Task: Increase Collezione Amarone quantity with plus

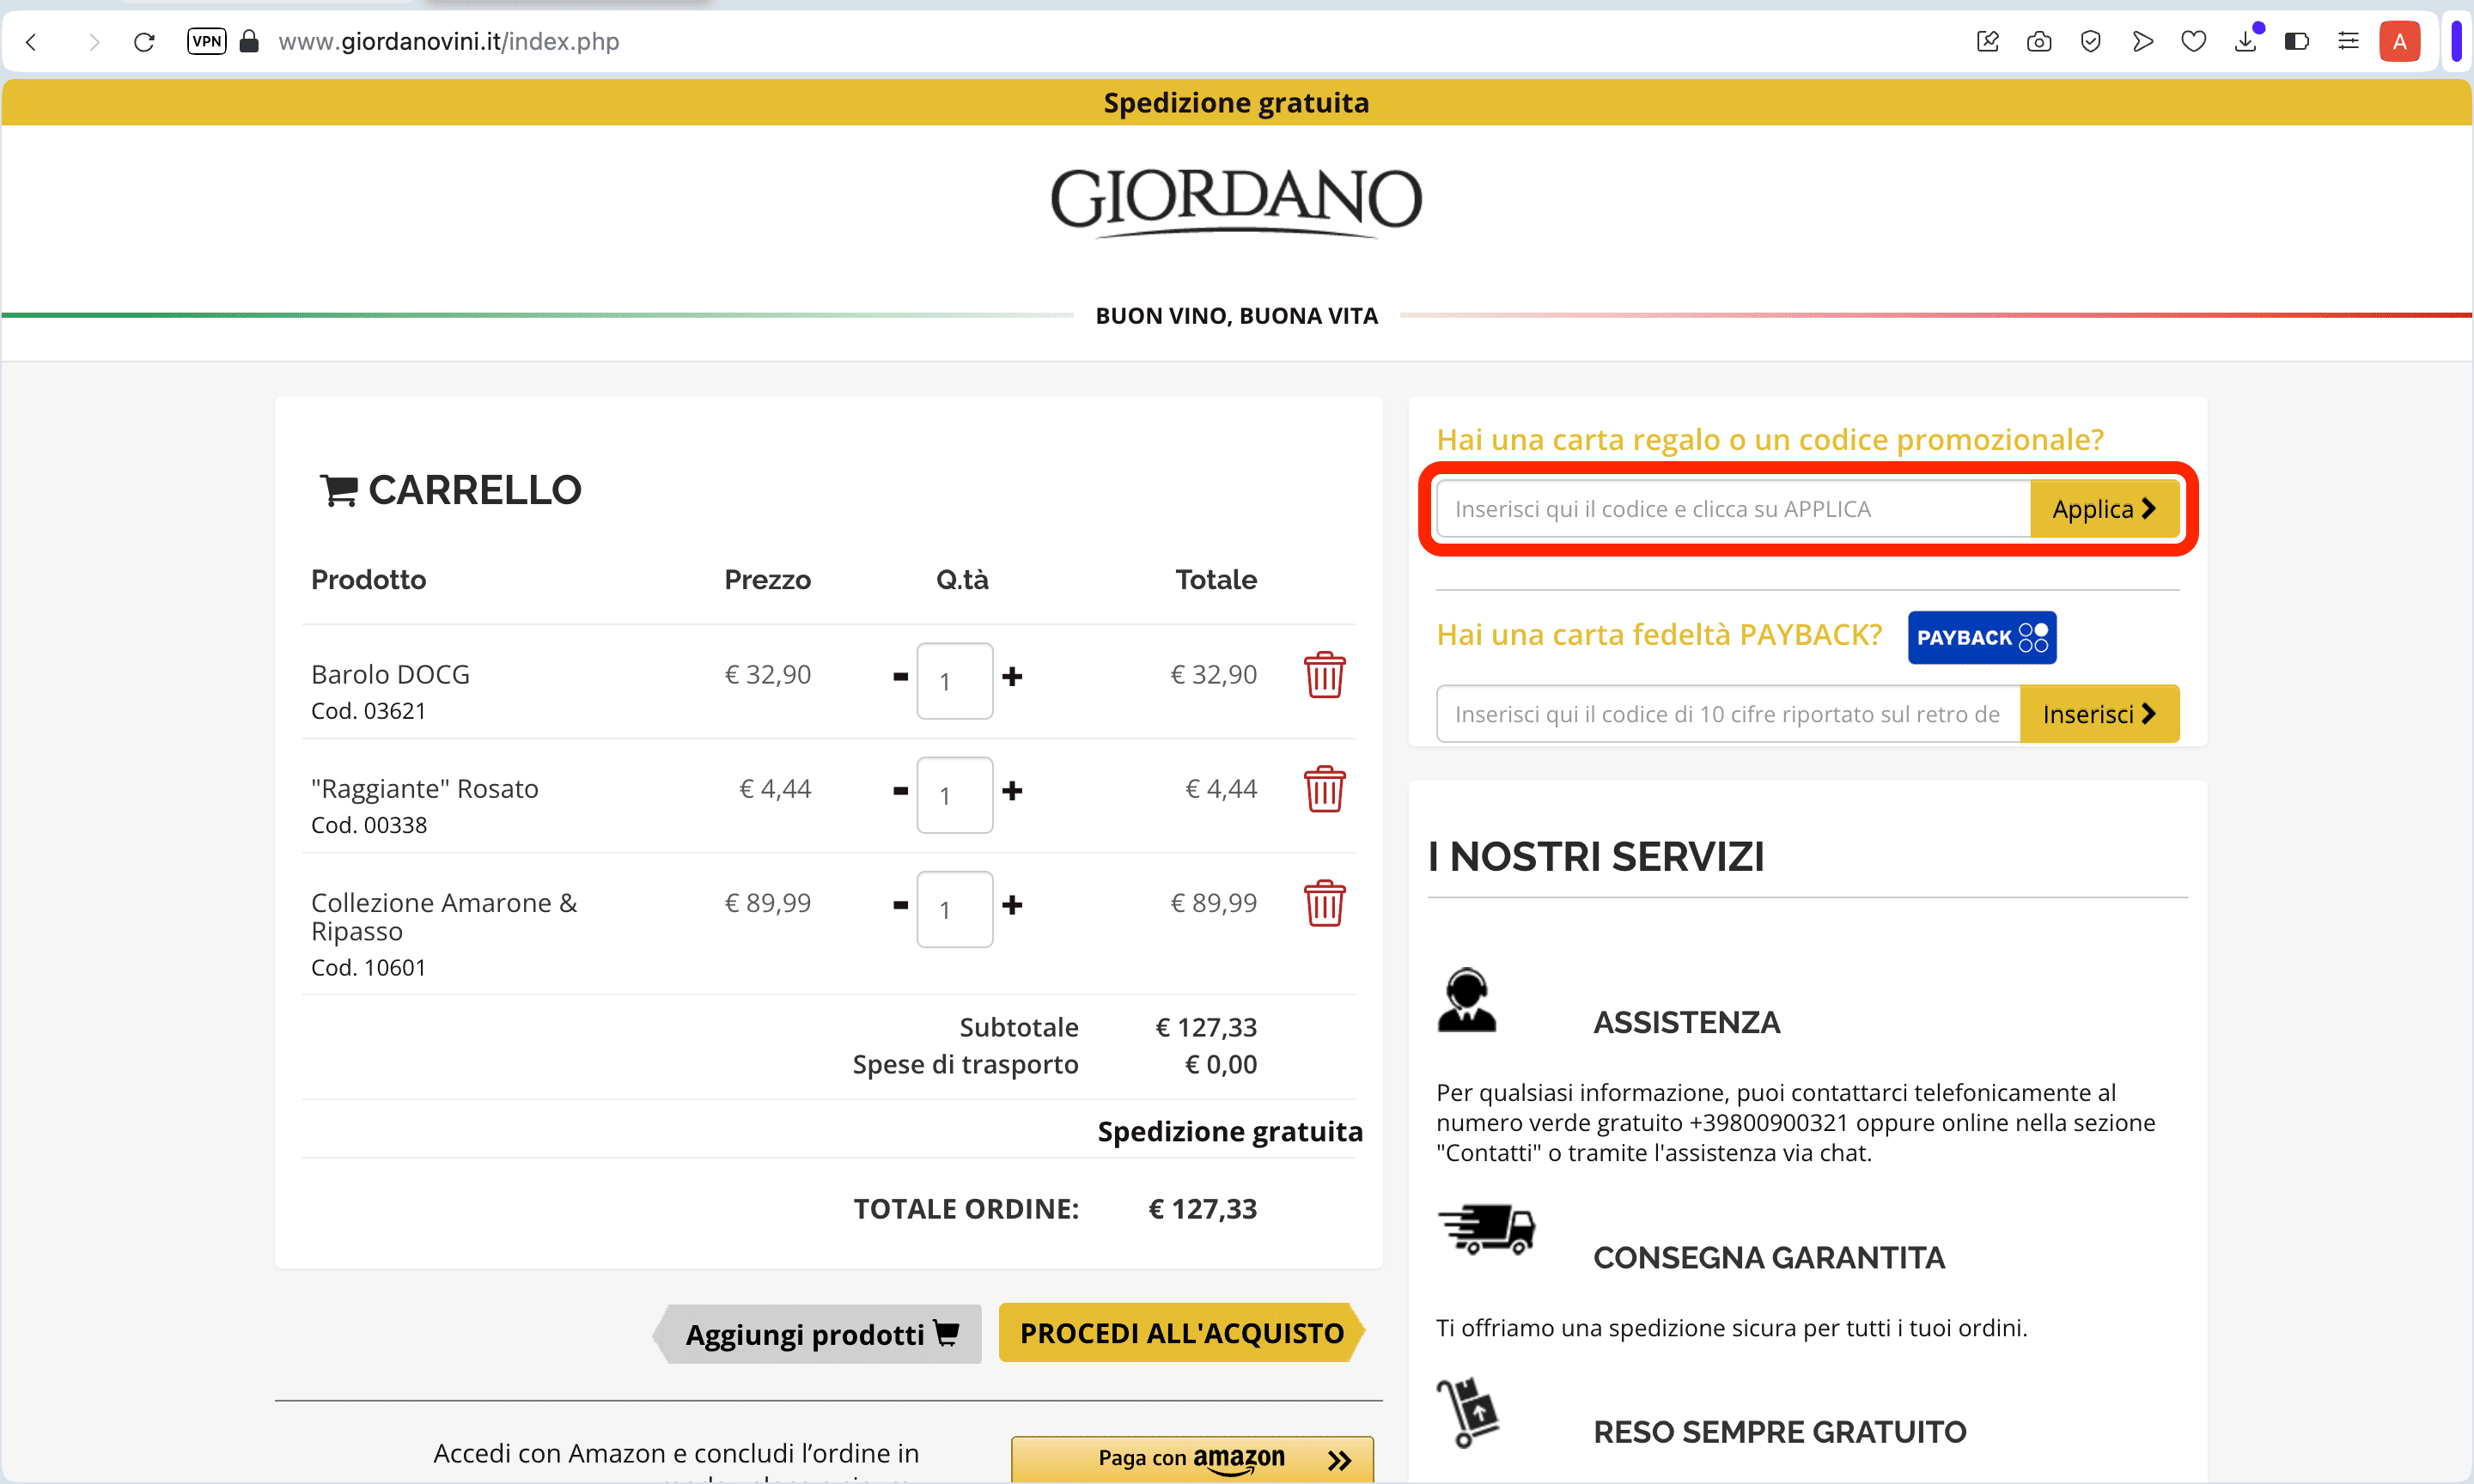Action: [1012, 905]
